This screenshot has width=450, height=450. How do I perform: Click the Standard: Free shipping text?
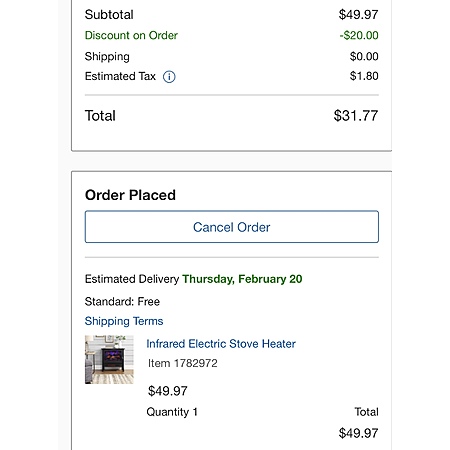pyautogui.click(x=122, y=302)
